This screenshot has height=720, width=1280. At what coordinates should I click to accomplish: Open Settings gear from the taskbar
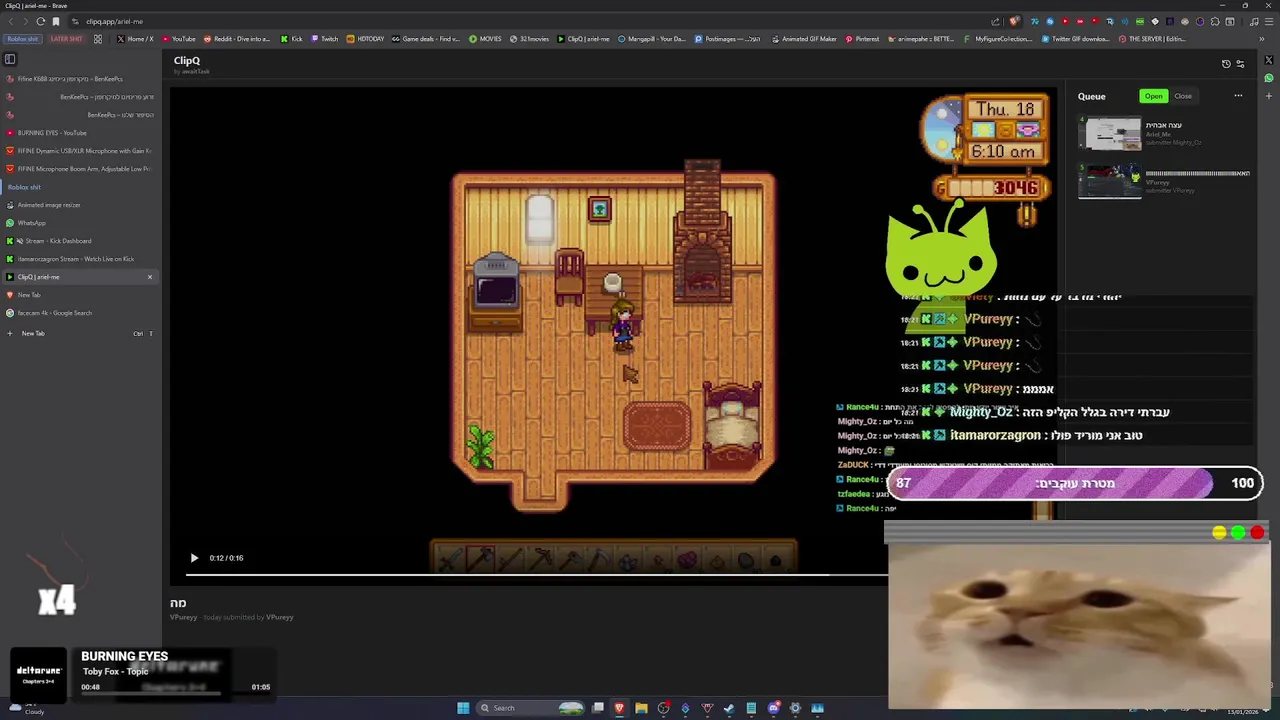pyautogui.click(x=795, y=708)
